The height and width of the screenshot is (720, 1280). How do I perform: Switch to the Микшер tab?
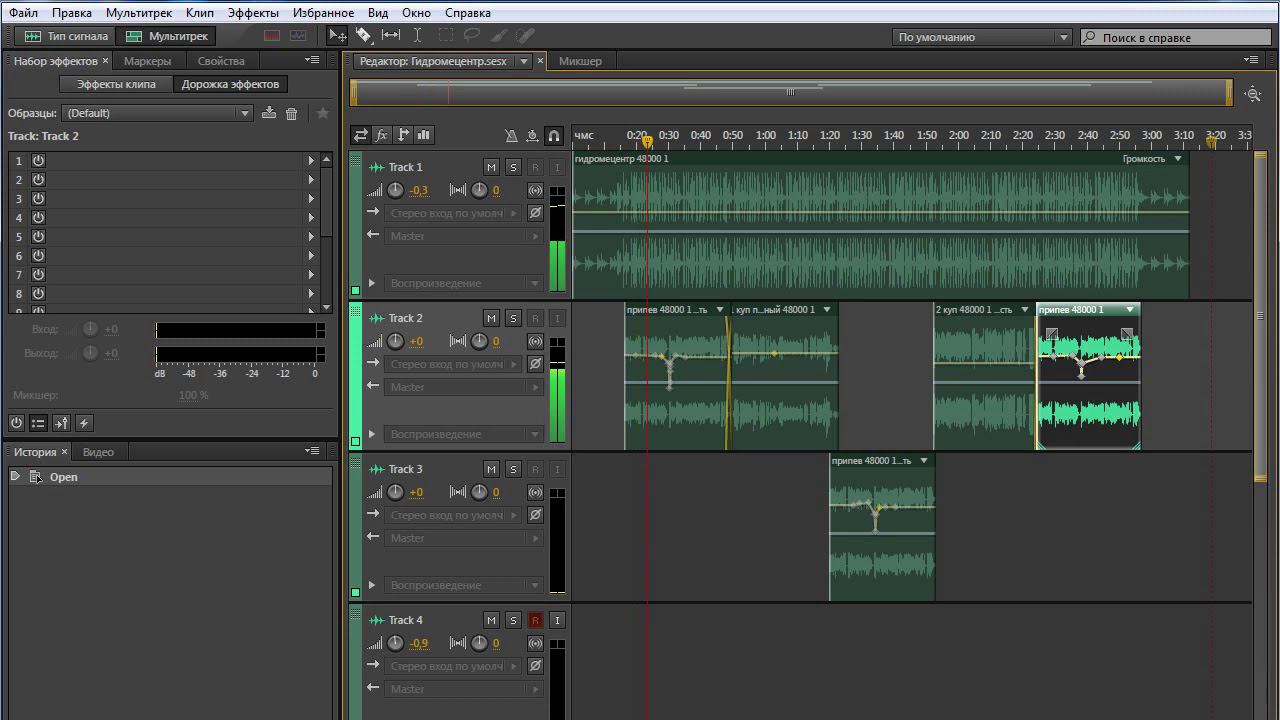pos(580,61)
